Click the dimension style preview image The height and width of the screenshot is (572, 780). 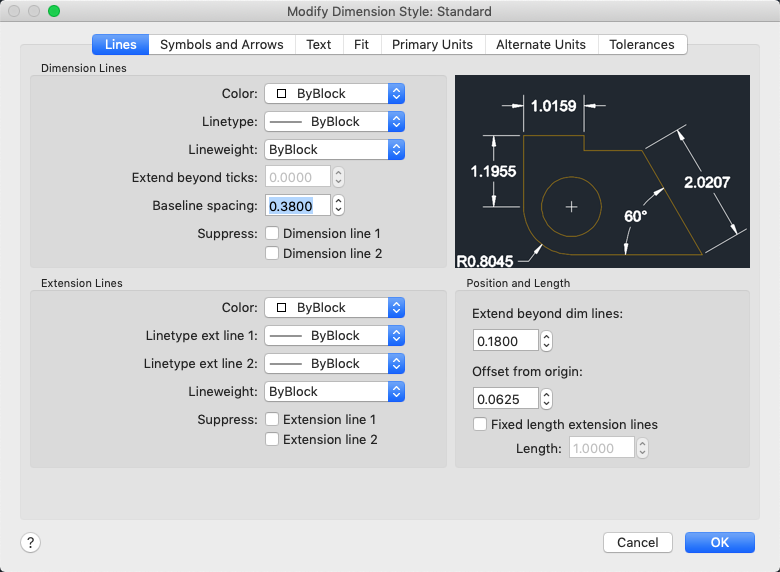pyautogui.click(x=602, y=172)
